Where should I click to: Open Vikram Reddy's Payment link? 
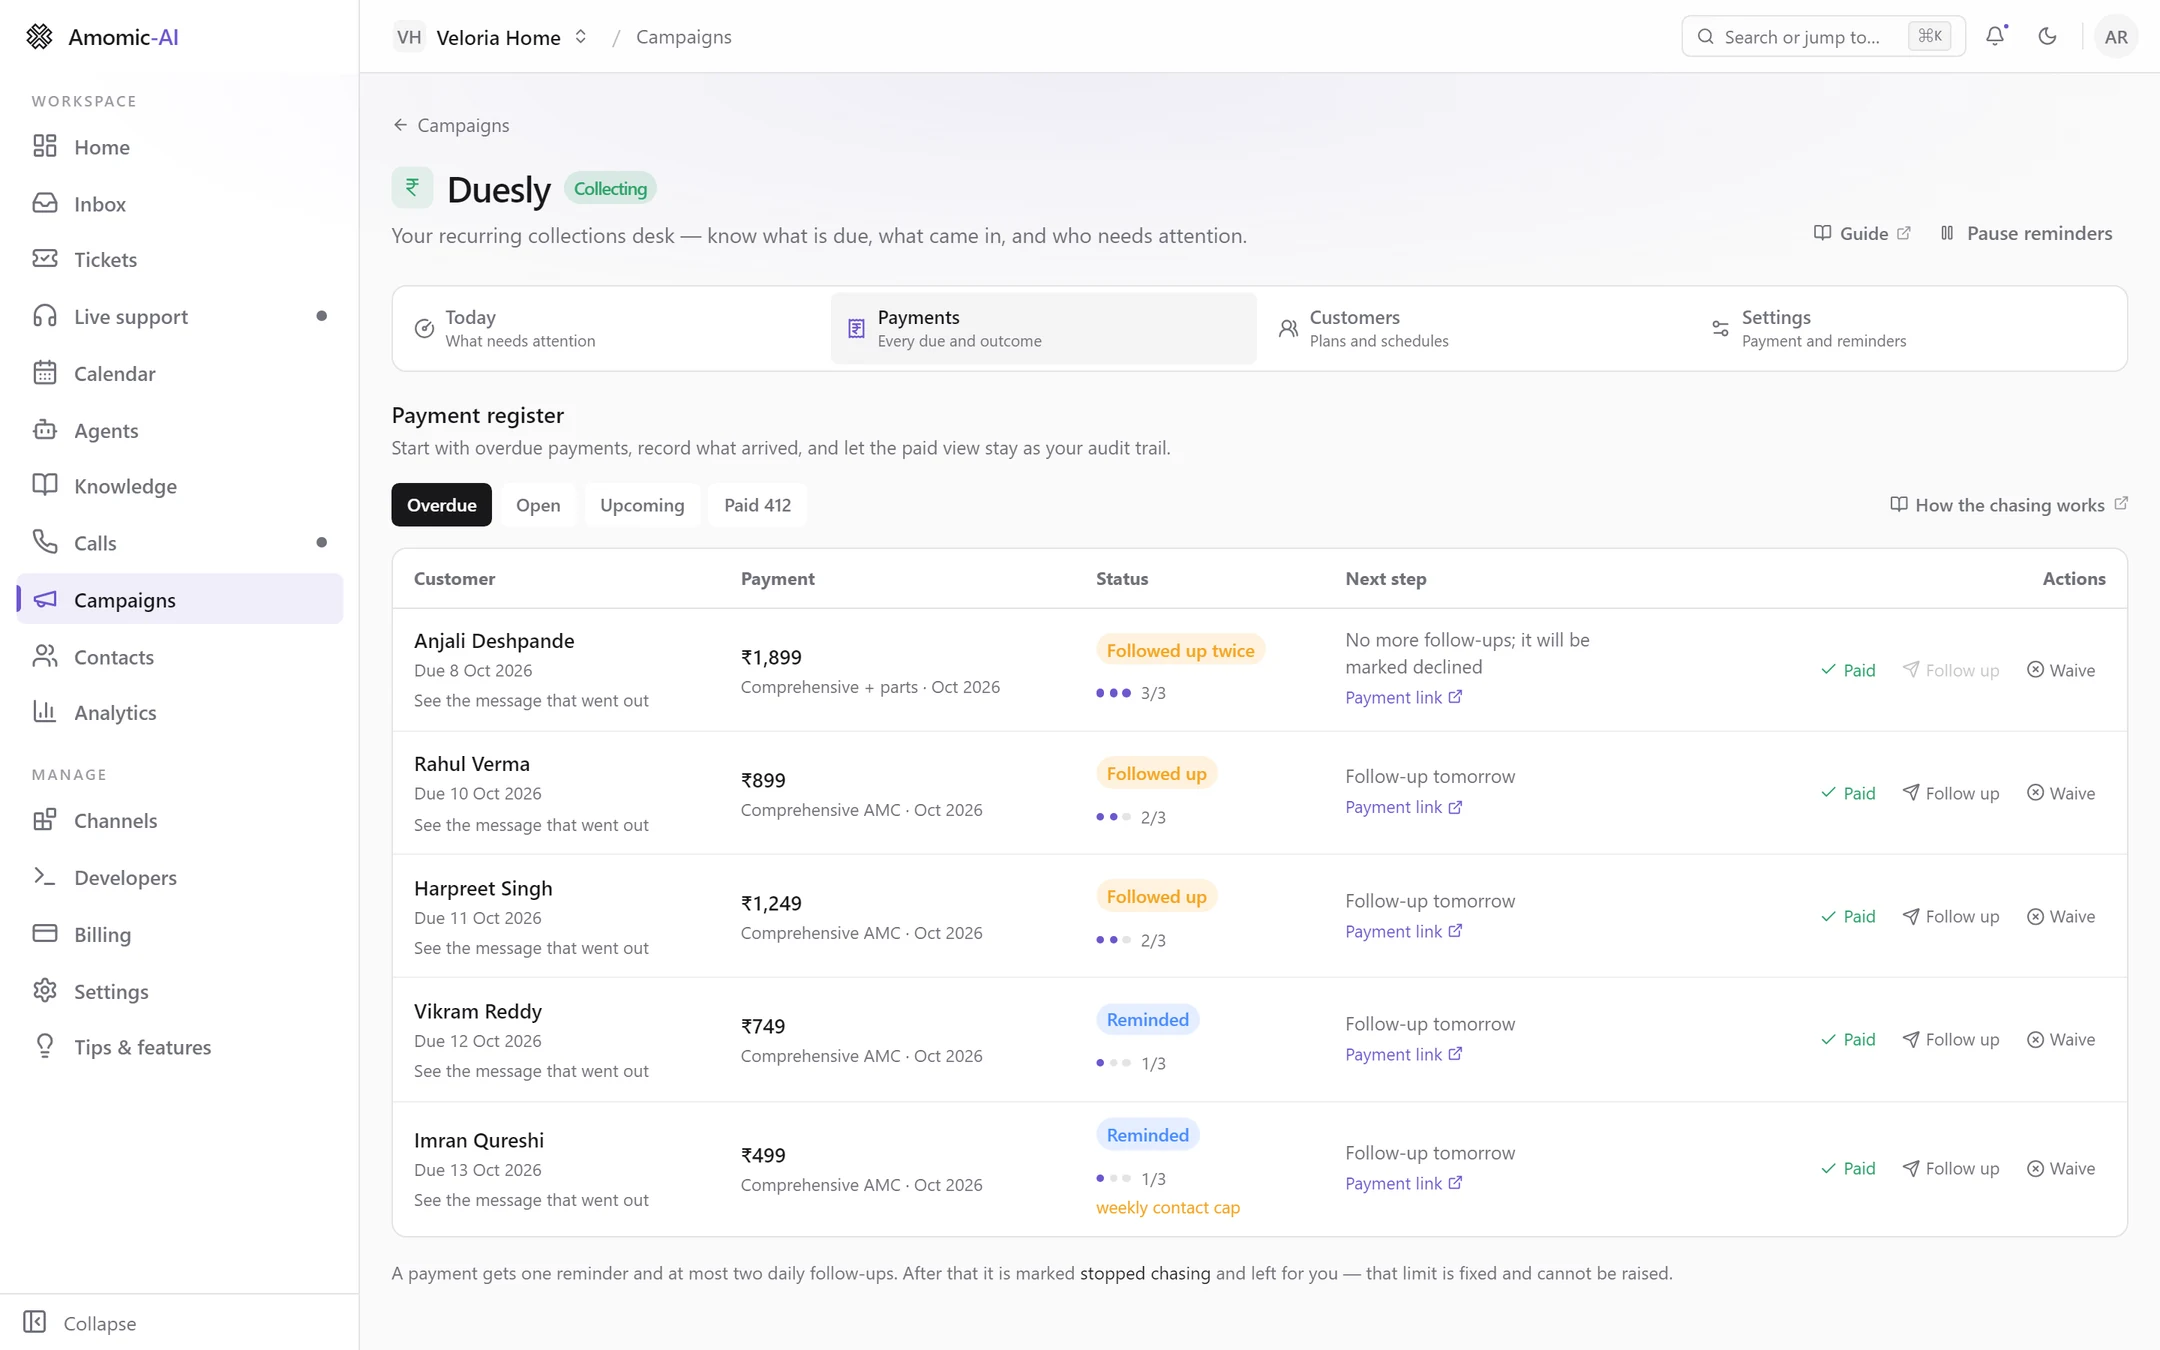[x=1403, y=1054]
